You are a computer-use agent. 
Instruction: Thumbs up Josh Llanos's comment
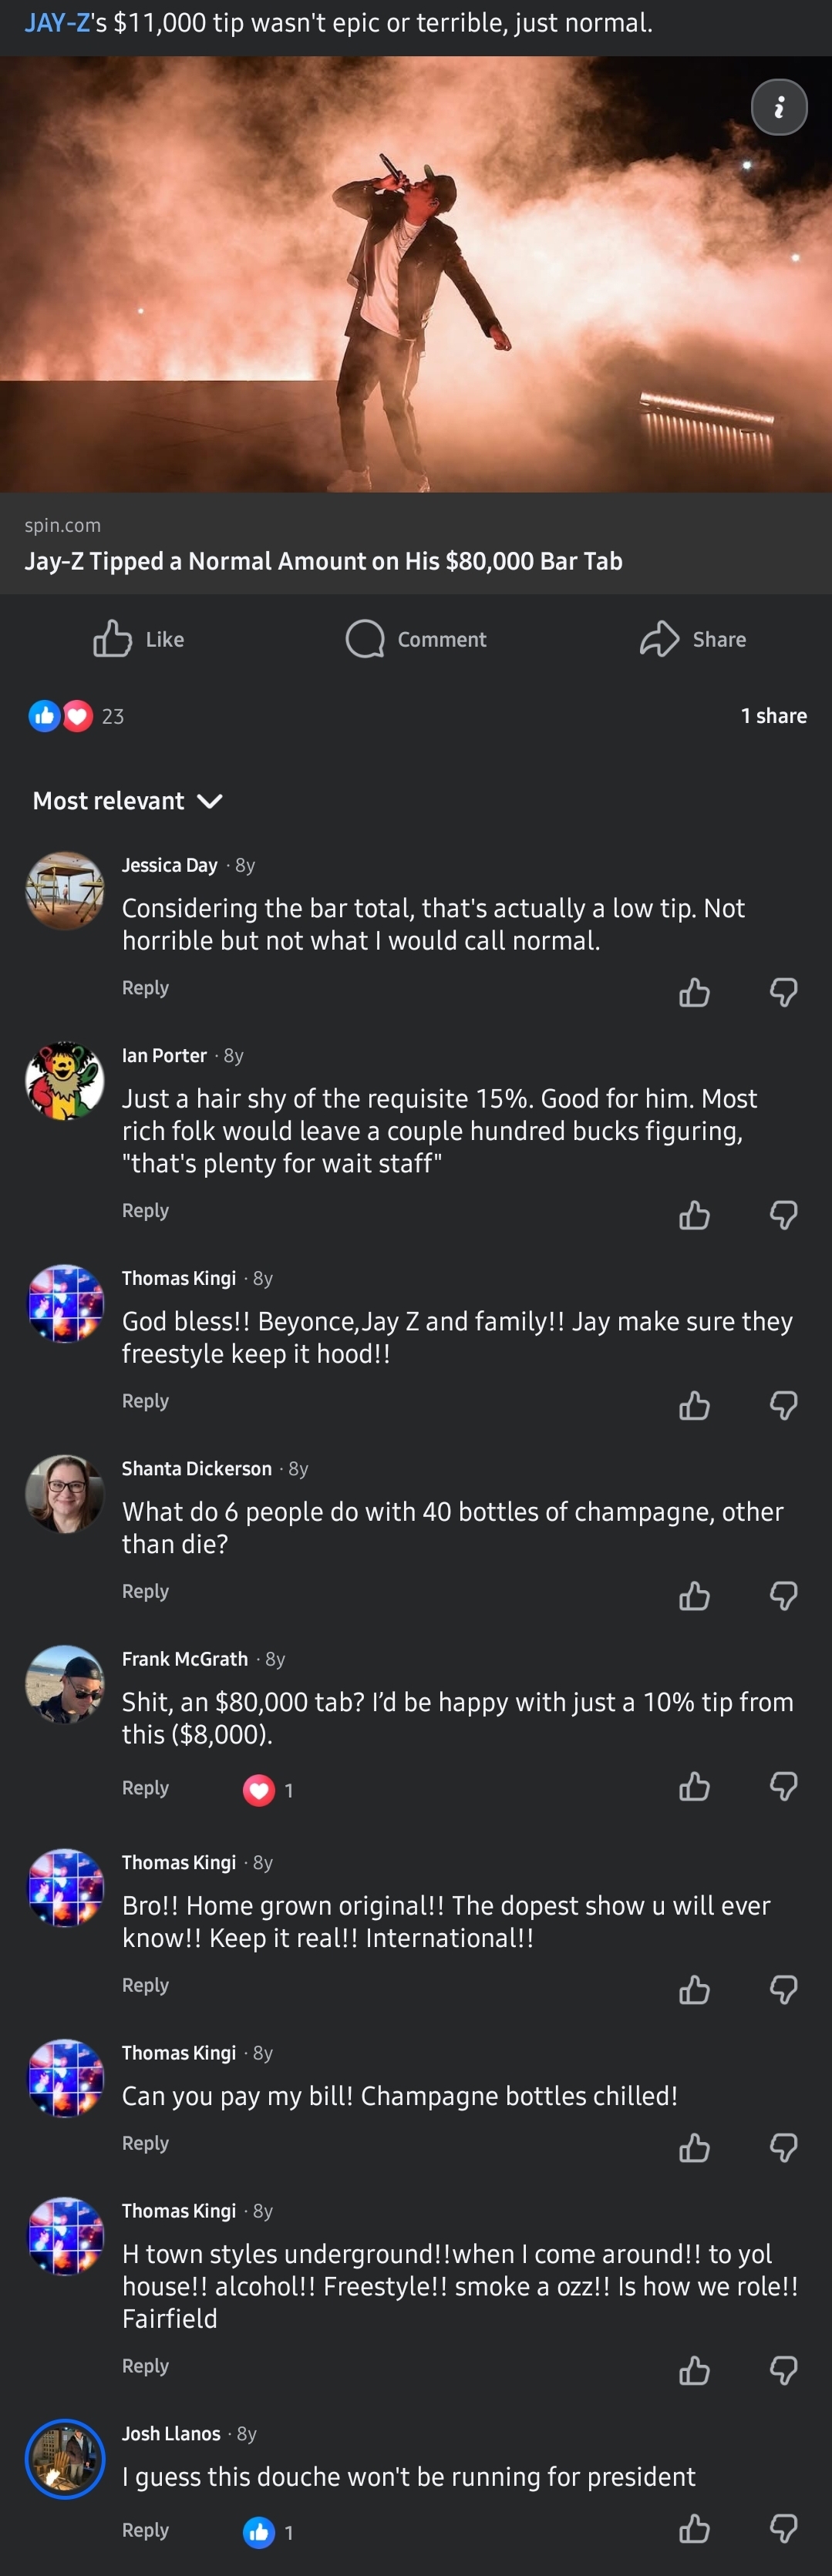[x=694, y=2529]
